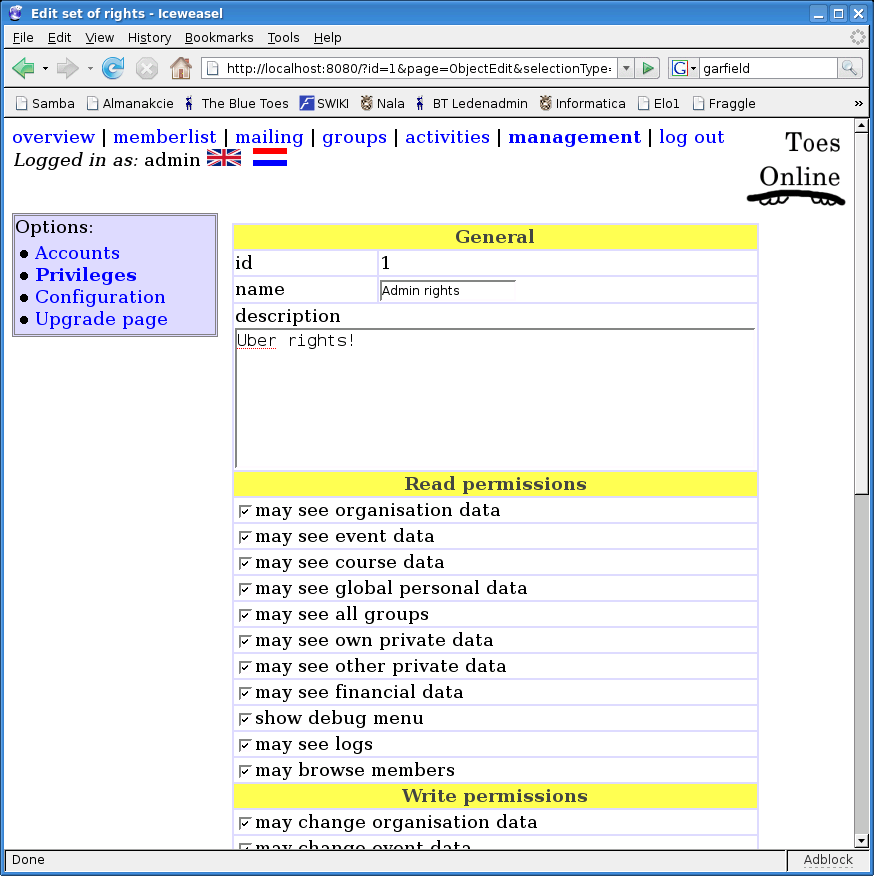This screenshot has width=874, height=876.
Task: Click the Toes Online logo
Action: (x=797, y=166)
